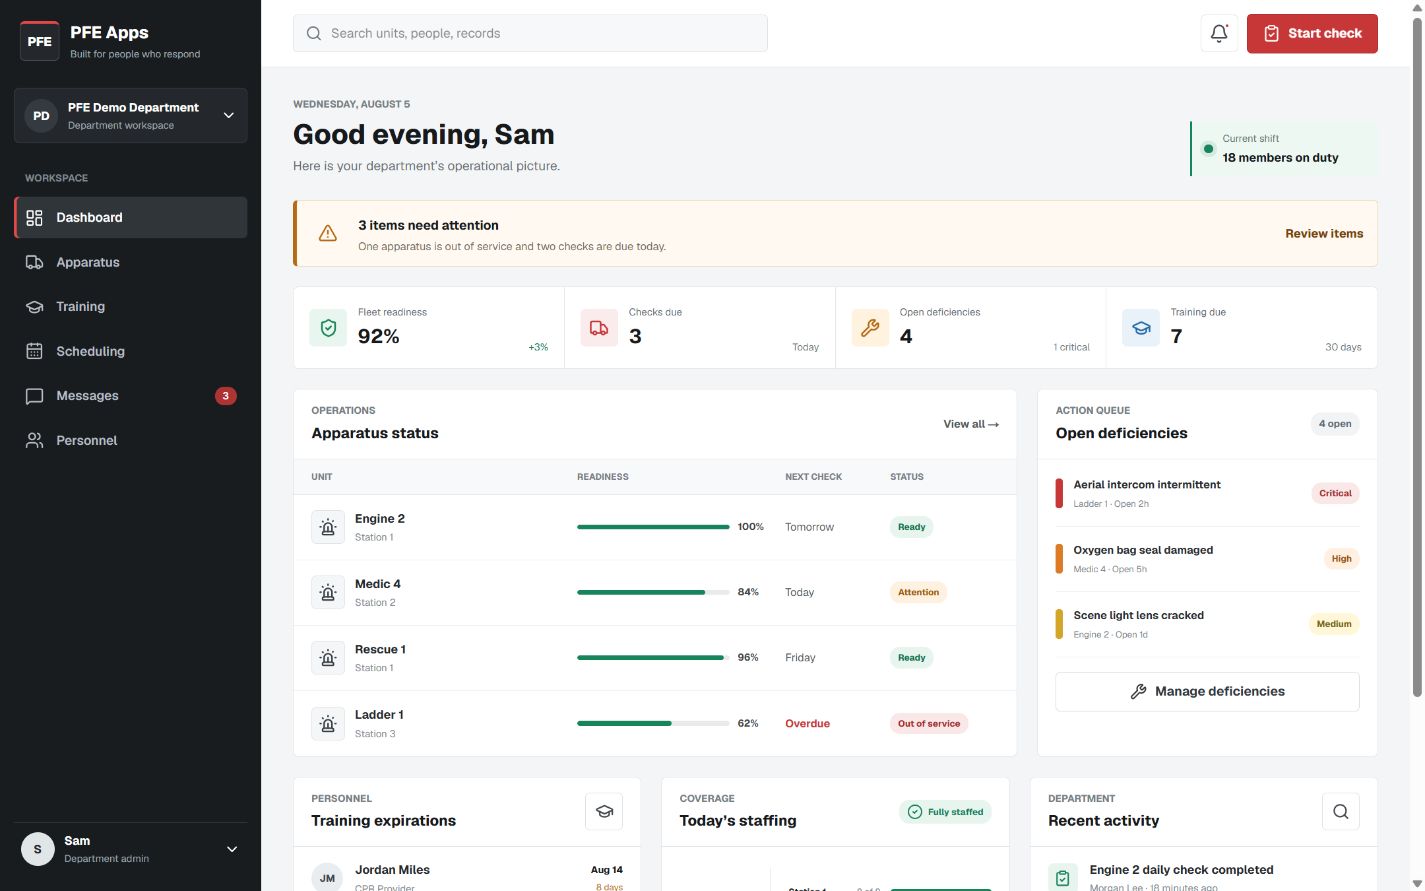Click the Attention status badge for Medic 4

point(918,592)
